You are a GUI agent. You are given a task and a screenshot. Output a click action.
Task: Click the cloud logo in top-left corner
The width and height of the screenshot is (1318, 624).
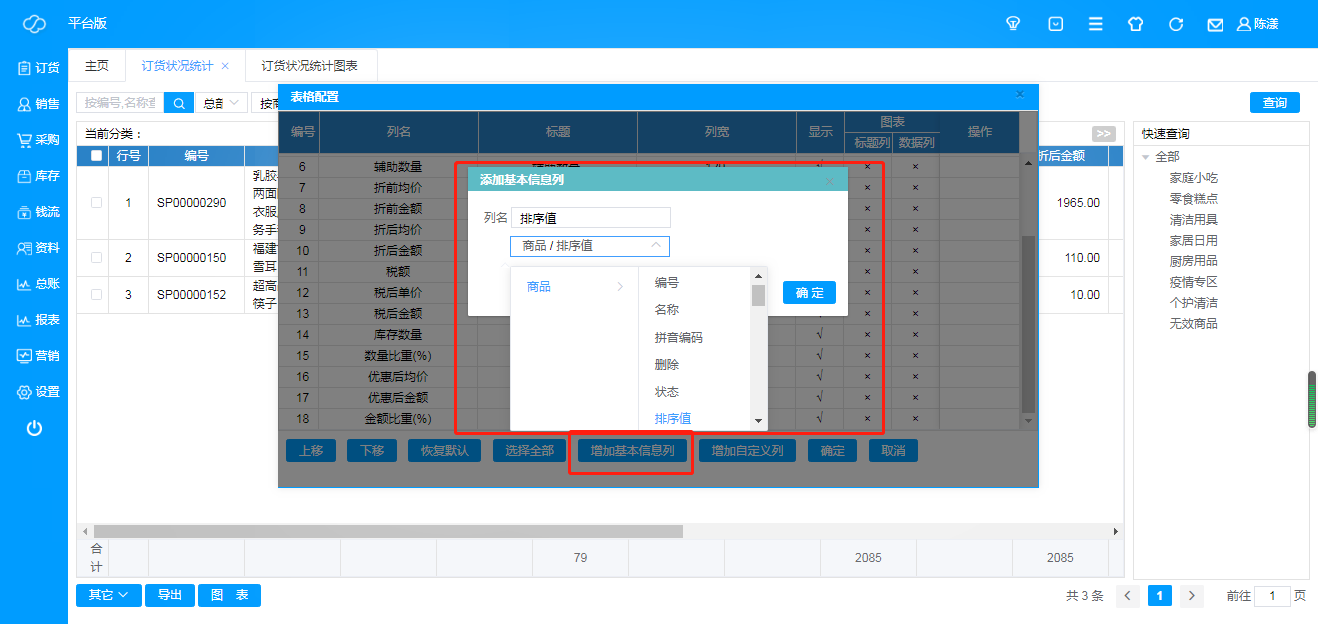tap(34, 23)
